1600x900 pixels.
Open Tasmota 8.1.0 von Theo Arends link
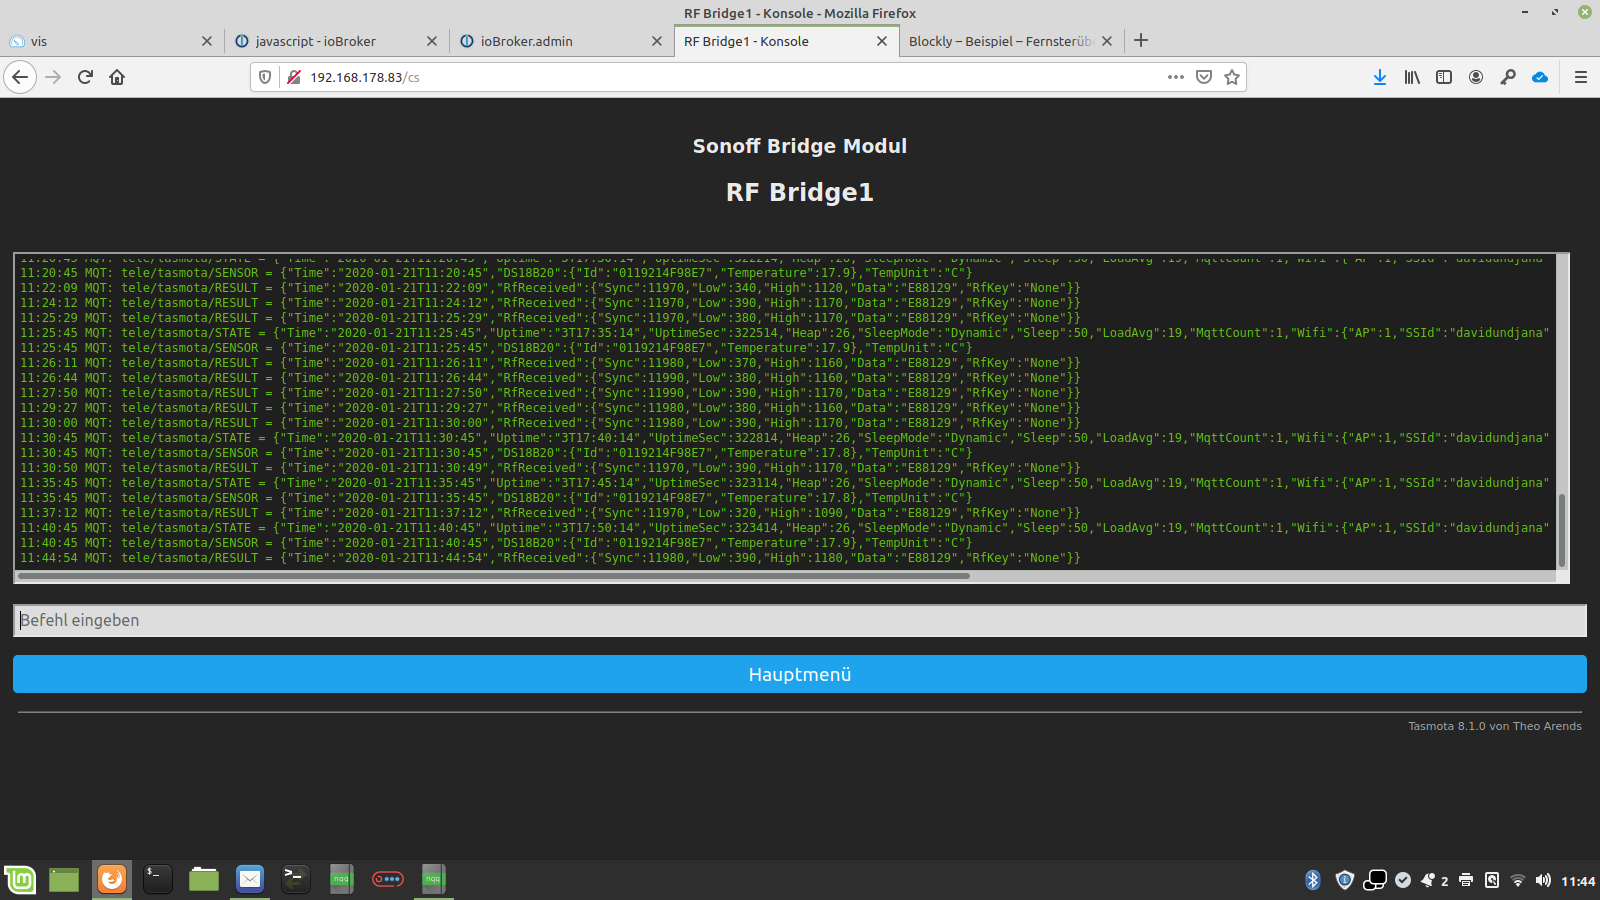tap(1495, 726)
